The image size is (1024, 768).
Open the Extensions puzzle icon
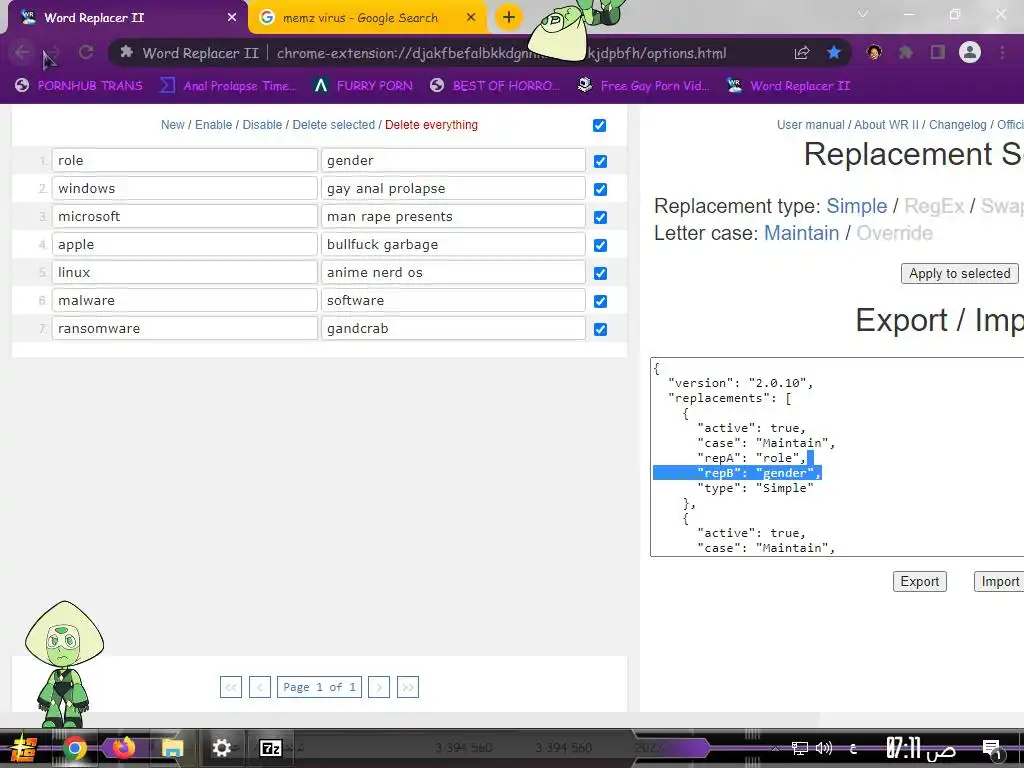click(x=906, y=53)
